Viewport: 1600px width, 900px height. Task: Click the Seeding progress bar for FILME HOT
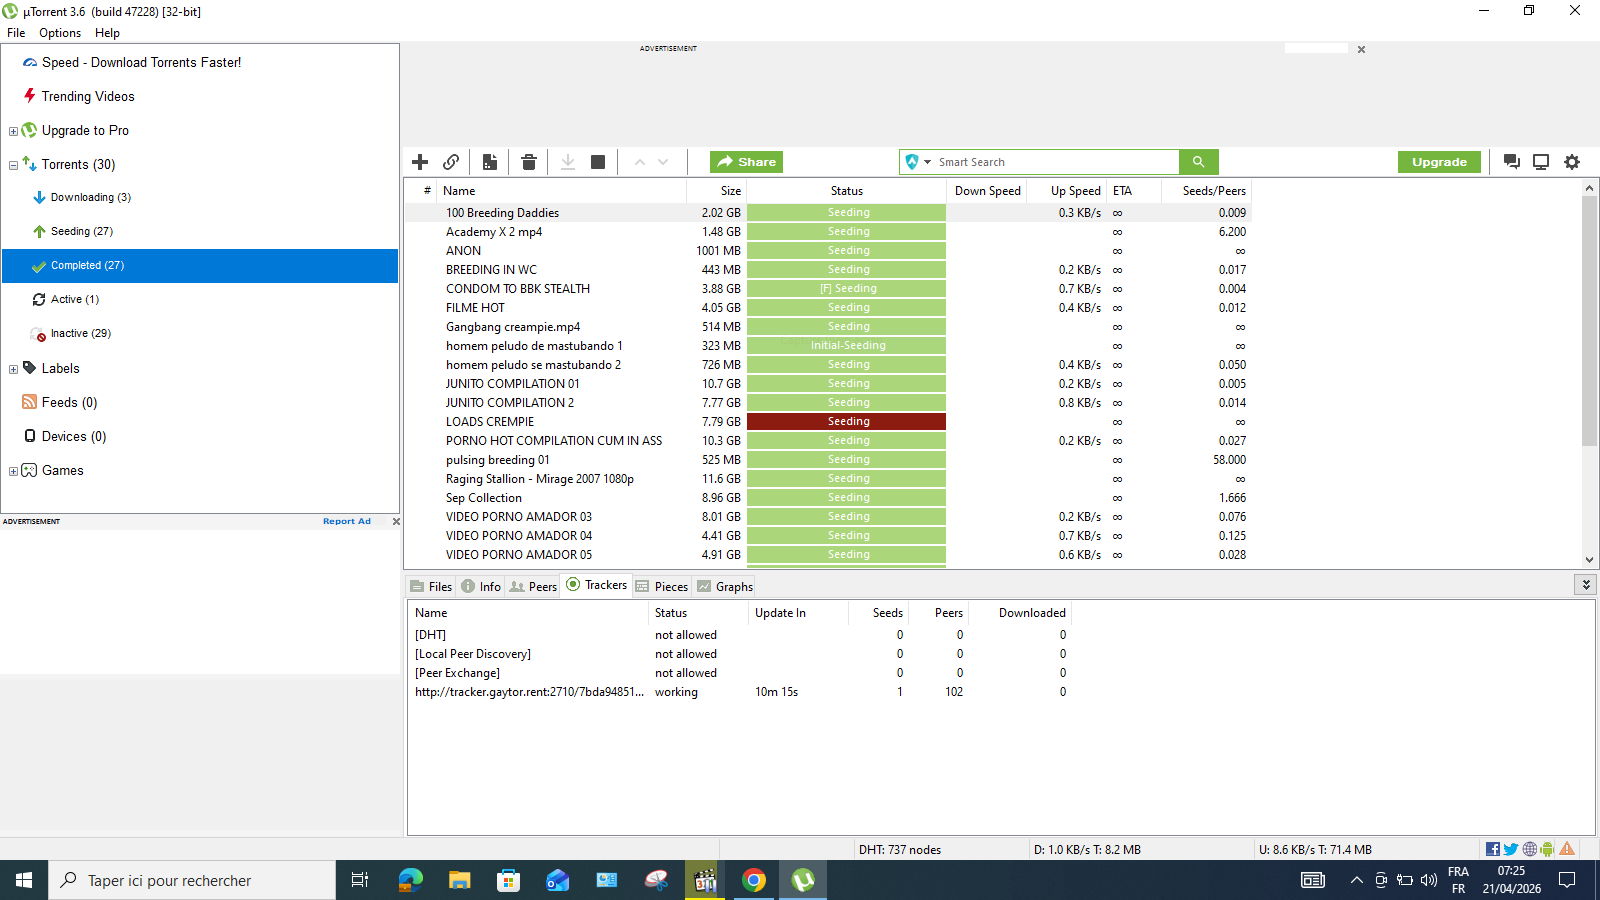(846, 308)
